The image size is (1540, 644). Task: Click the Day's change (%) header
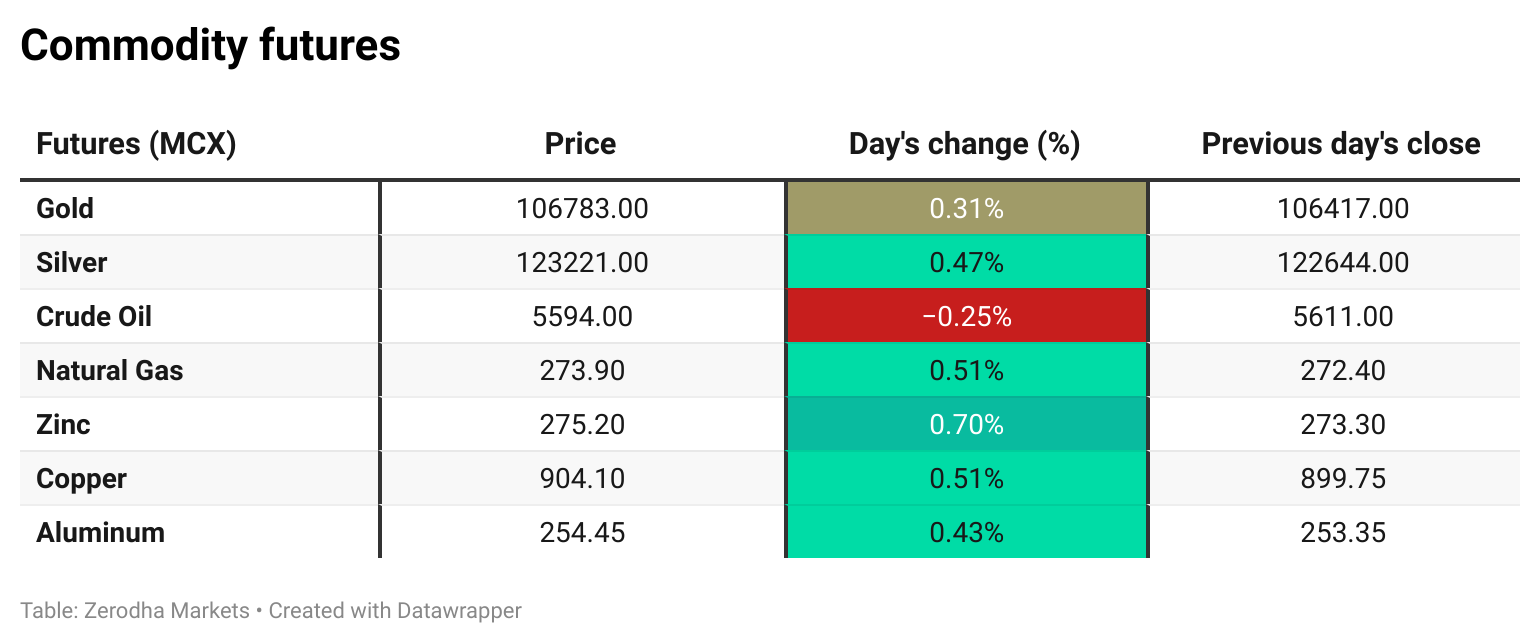(x=964, y=144)
